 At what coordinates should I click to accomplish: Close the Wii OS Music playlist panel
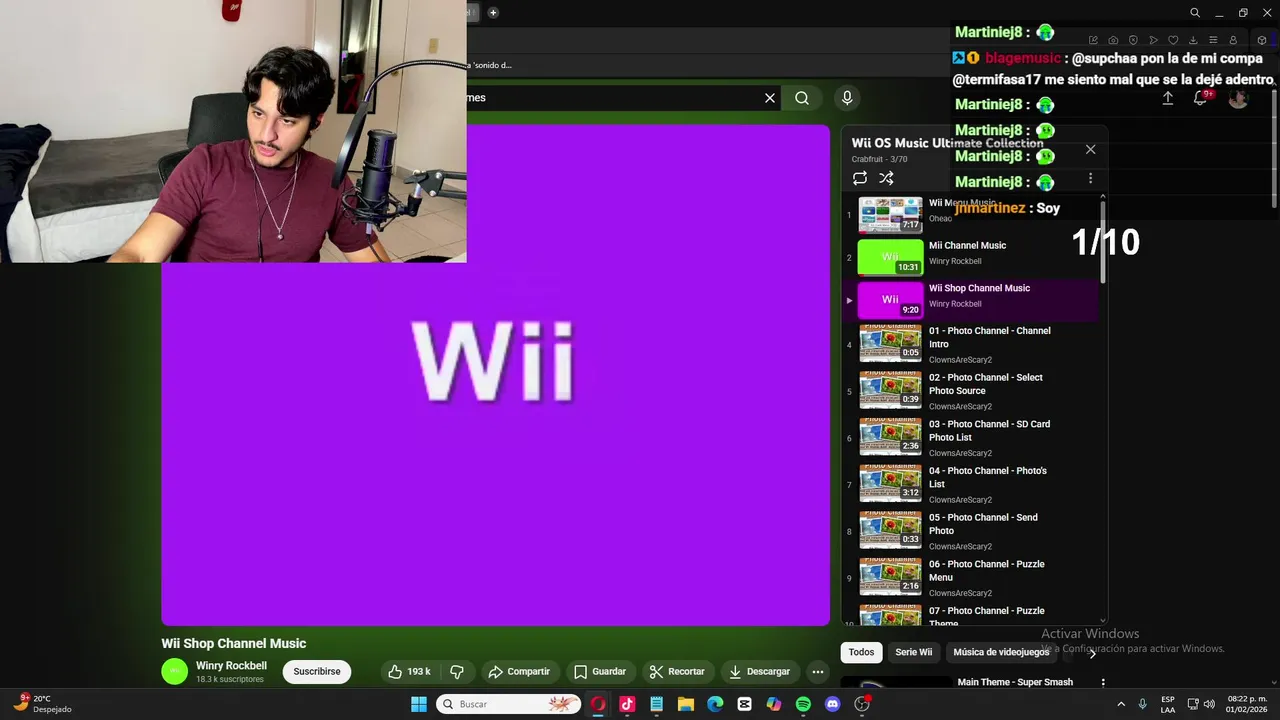pos(1090,149)
